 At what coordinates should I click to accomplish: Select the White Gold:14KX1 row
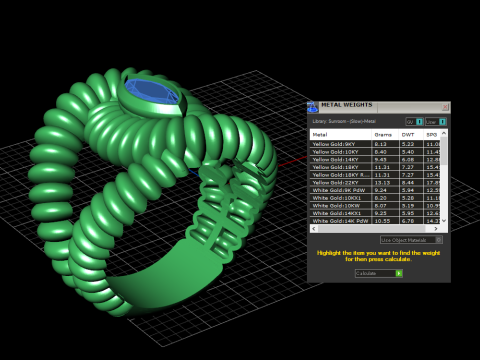[375, 213]
